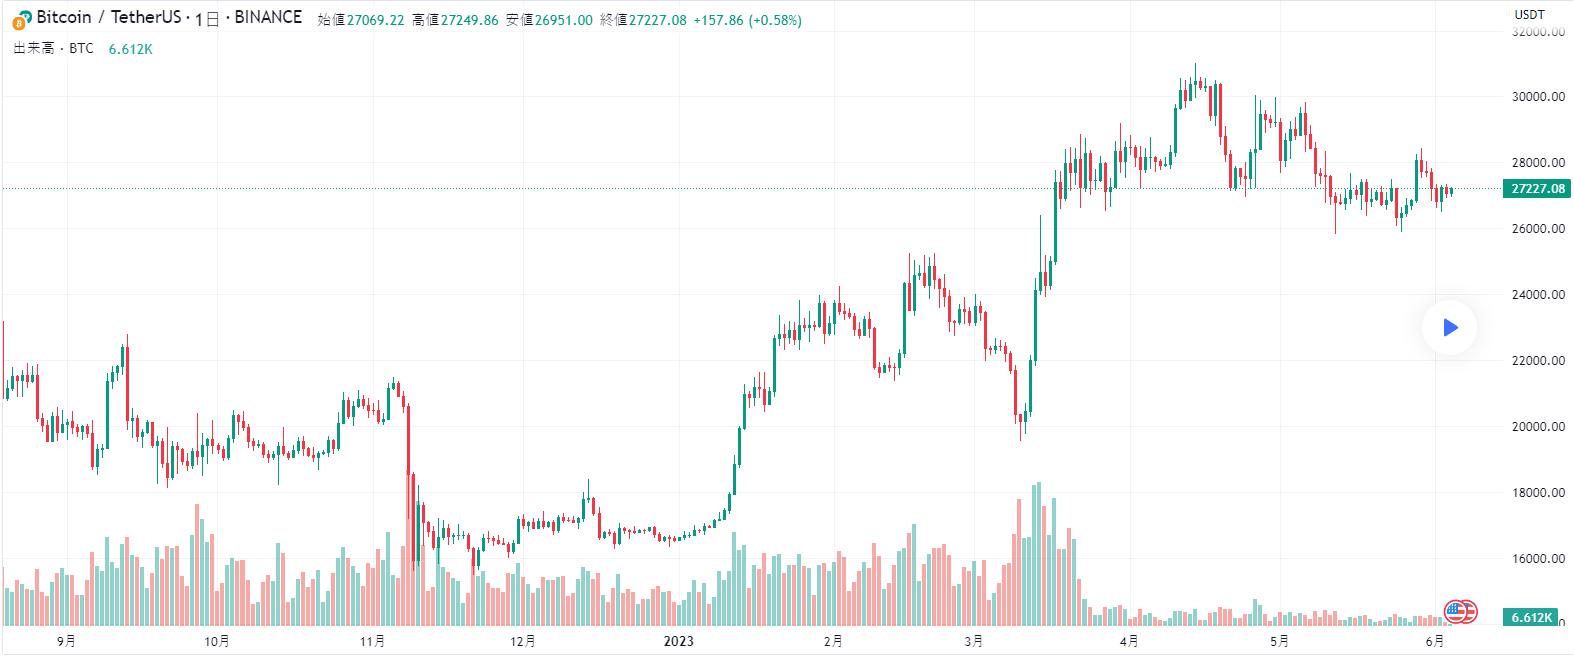1574x656 pixels.
Task: Click the +157.86 (+0.58%) change value
Action: [747, 20]
